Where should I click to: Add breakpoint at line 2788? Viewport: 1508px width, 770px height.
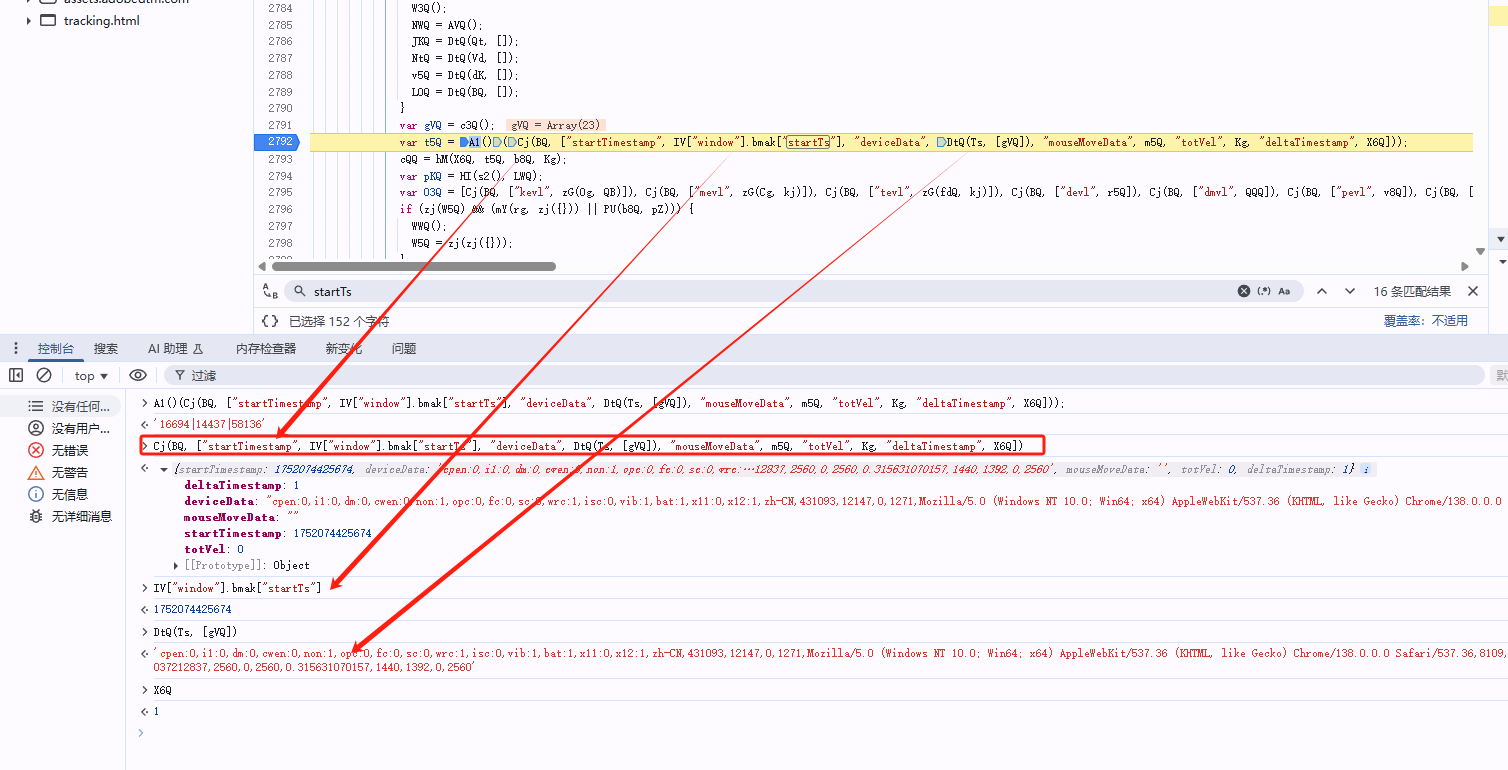pos(280,75)
